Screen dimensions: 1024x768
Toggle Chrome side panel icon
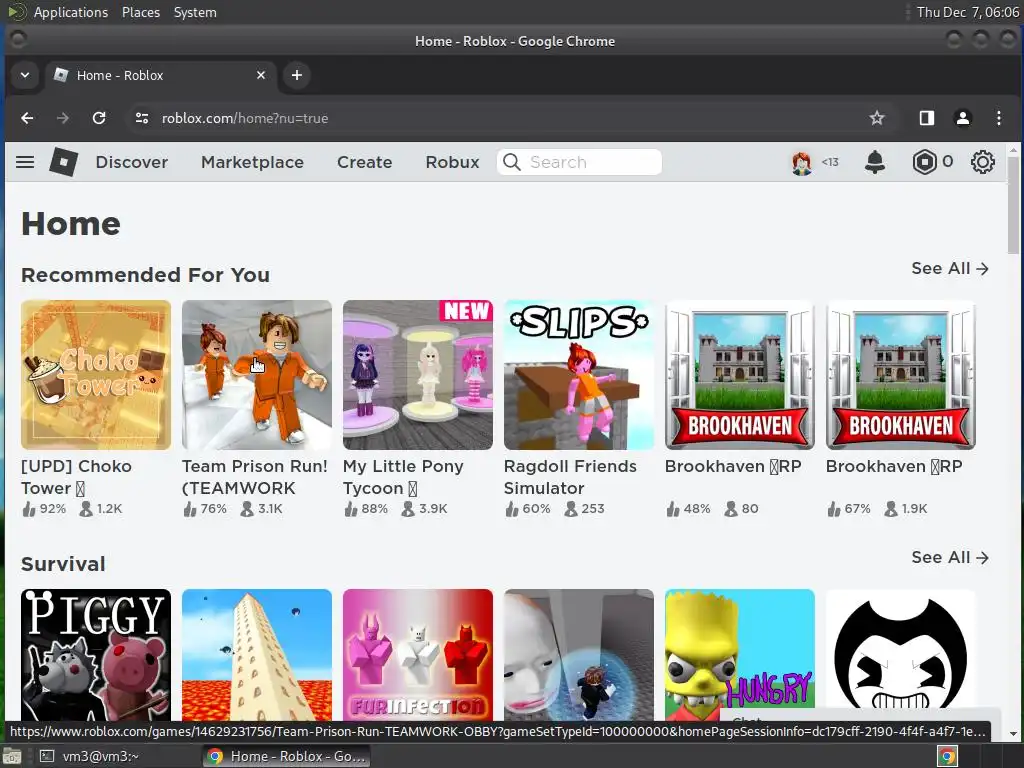926,118
